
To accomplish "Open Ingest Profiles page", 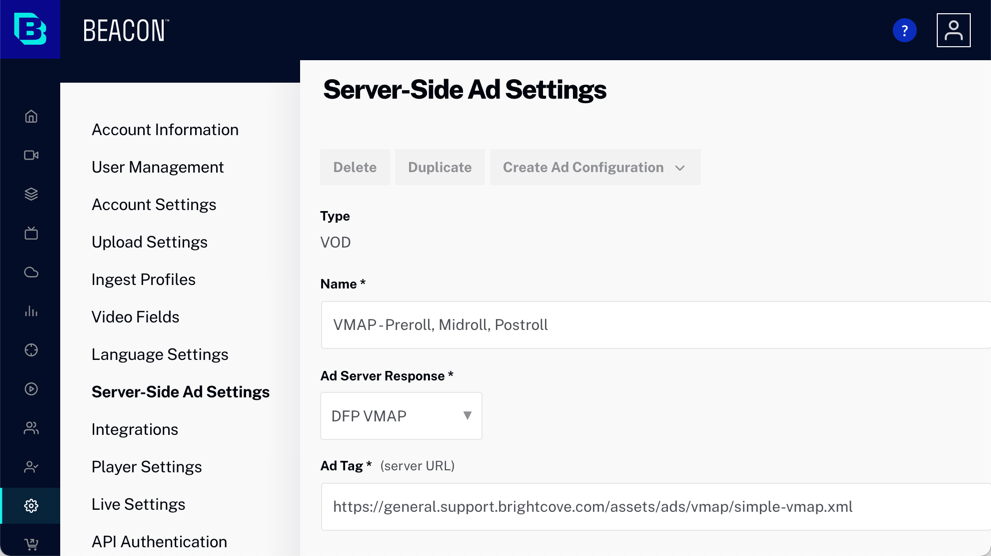I will (143, 279).
